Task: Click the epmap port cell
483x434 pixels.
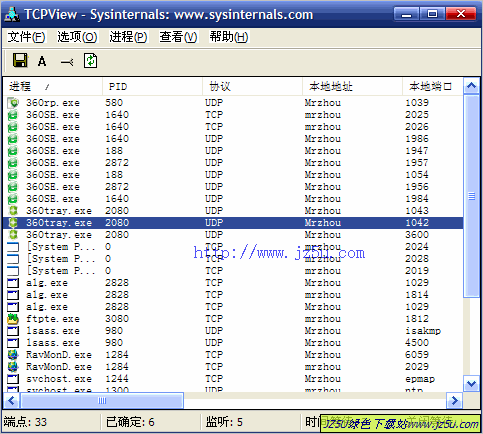Action: [x=420, y=379]
